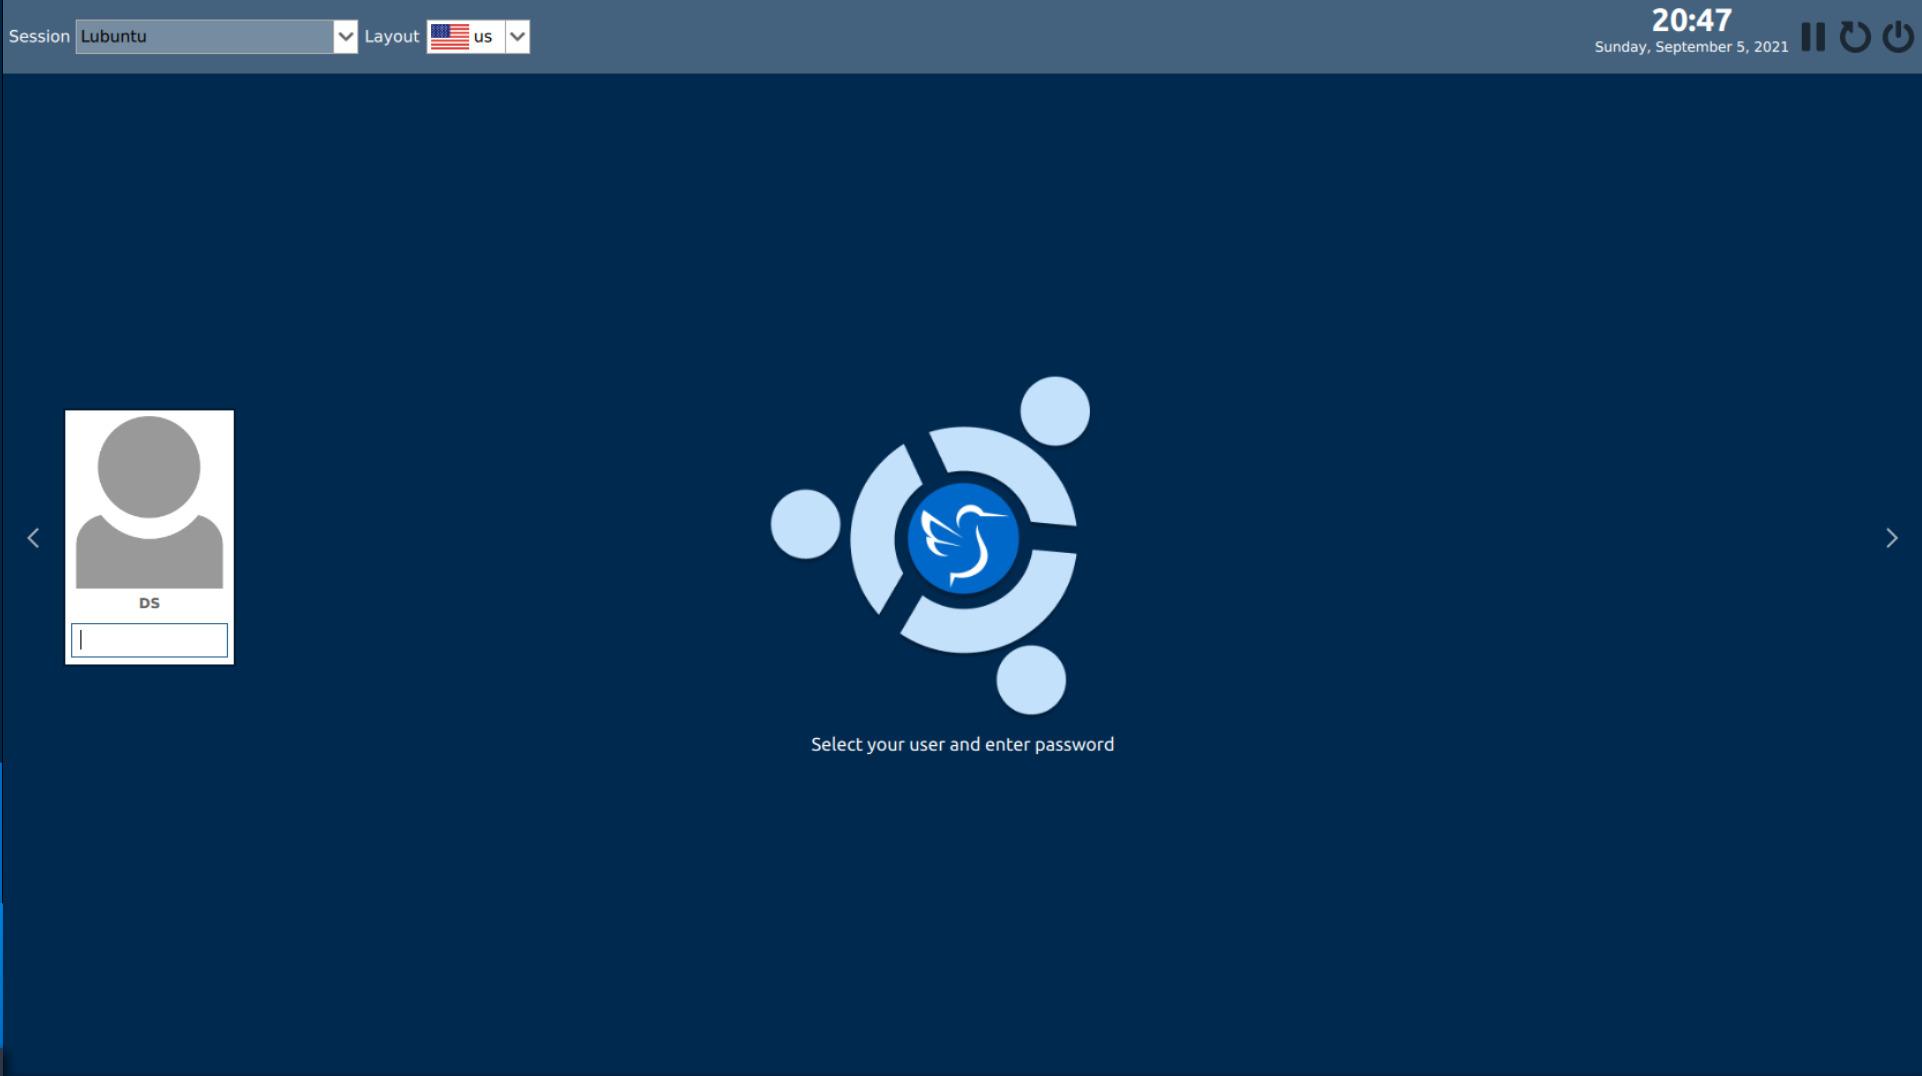Select the Lubuntu session combo box
The width and height of the screenshot is (1922, 1076).
205,37
